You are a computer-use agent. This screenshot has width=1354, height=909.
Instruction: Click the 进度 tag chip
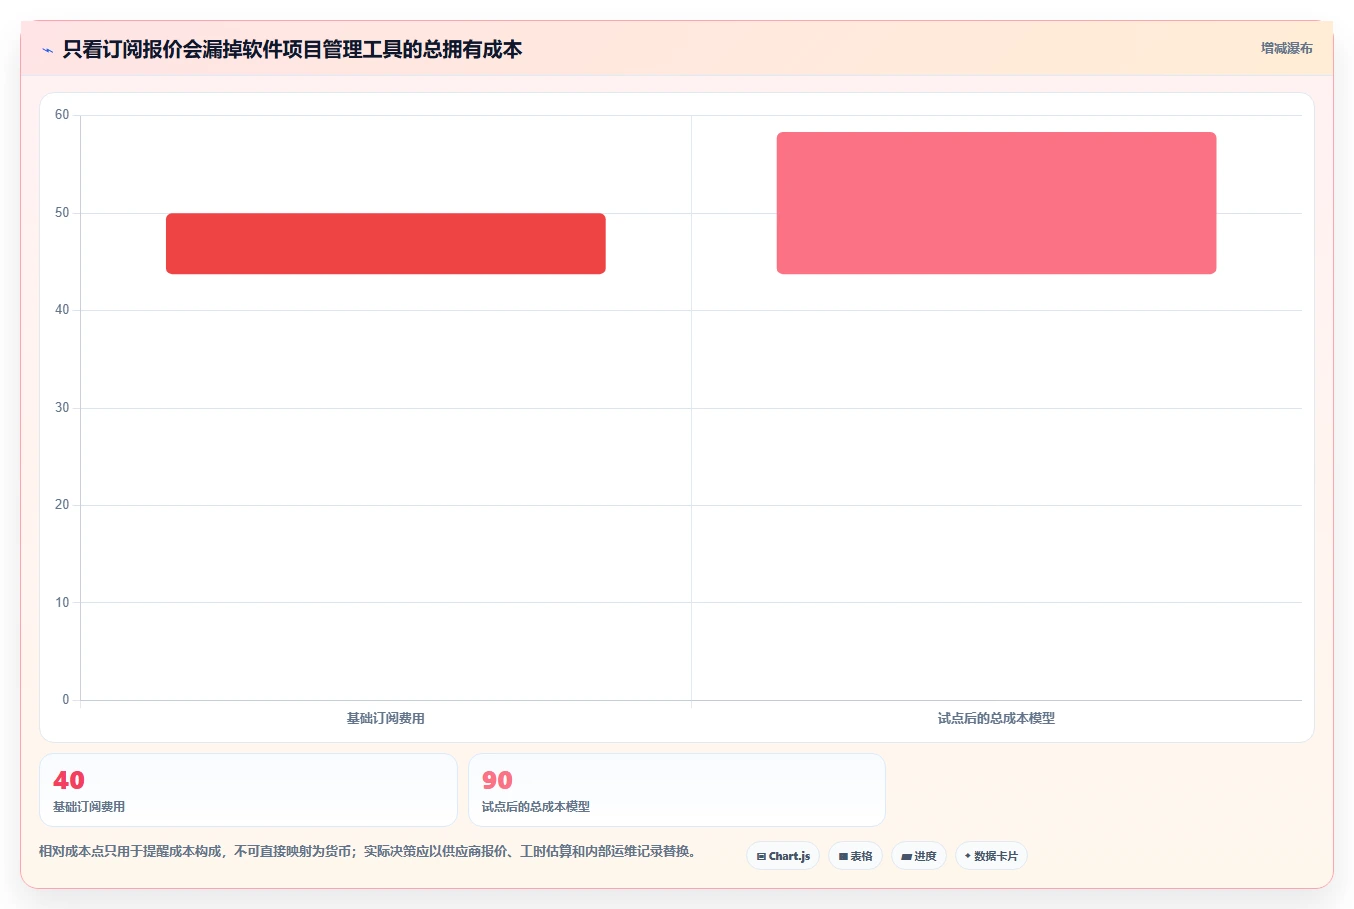pyautogui.click(x=919, y=856)
